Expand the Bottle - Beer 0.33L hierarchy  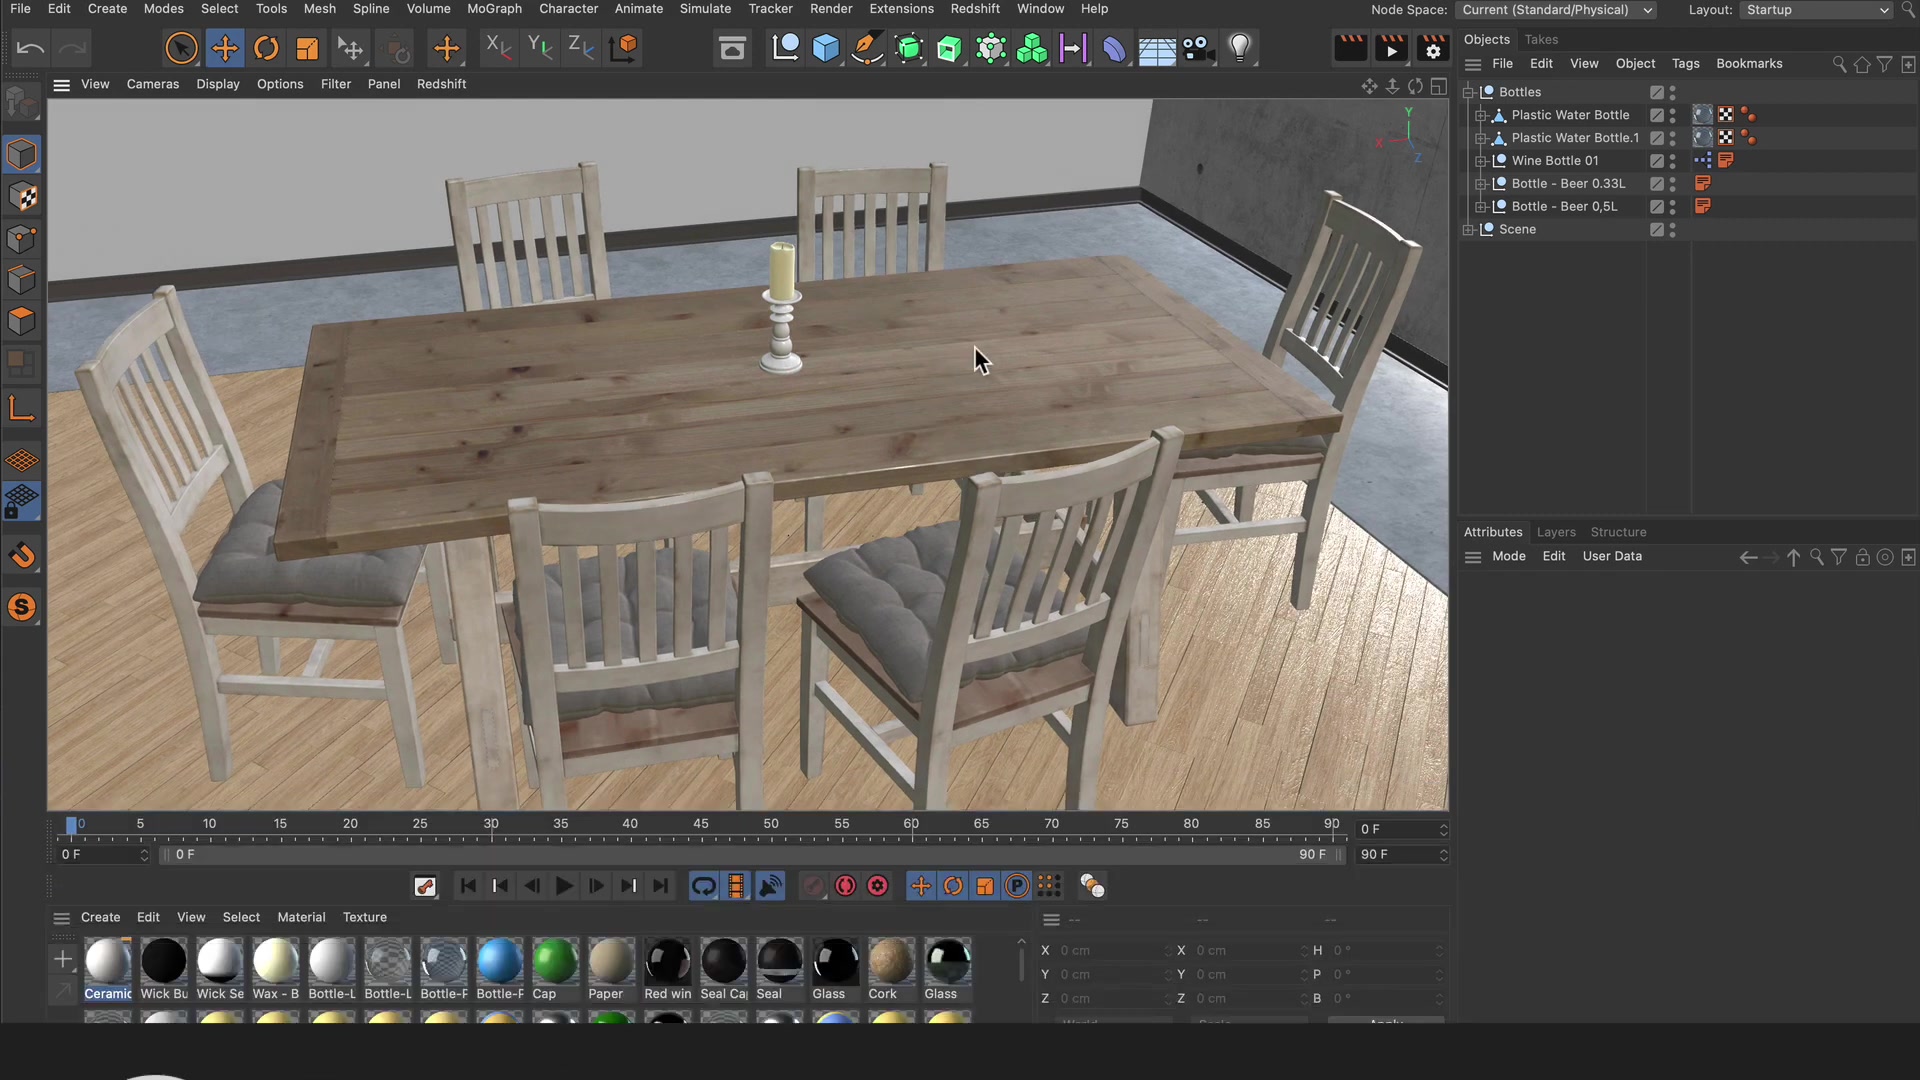click(x=1483, y=183)
